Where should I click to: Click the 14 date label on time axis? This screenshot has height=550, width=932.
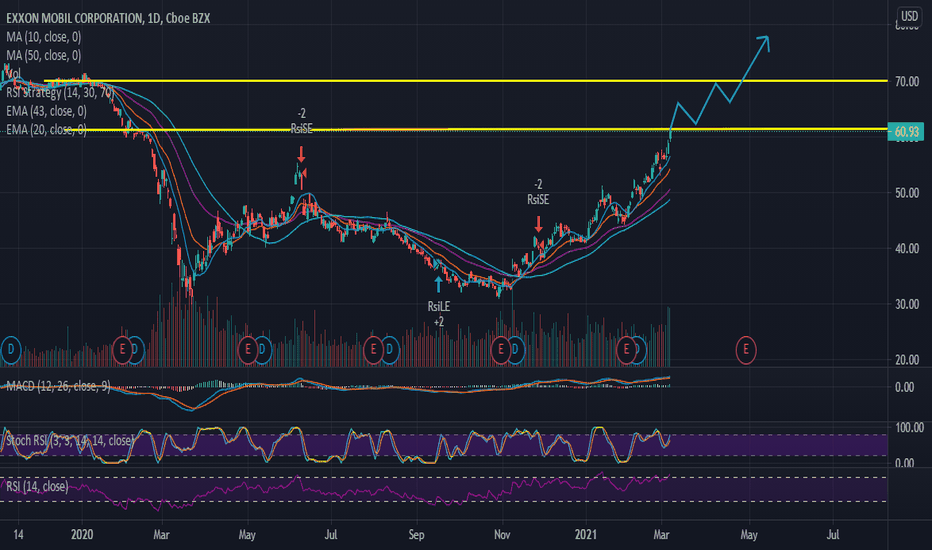(x=18, y=534)
